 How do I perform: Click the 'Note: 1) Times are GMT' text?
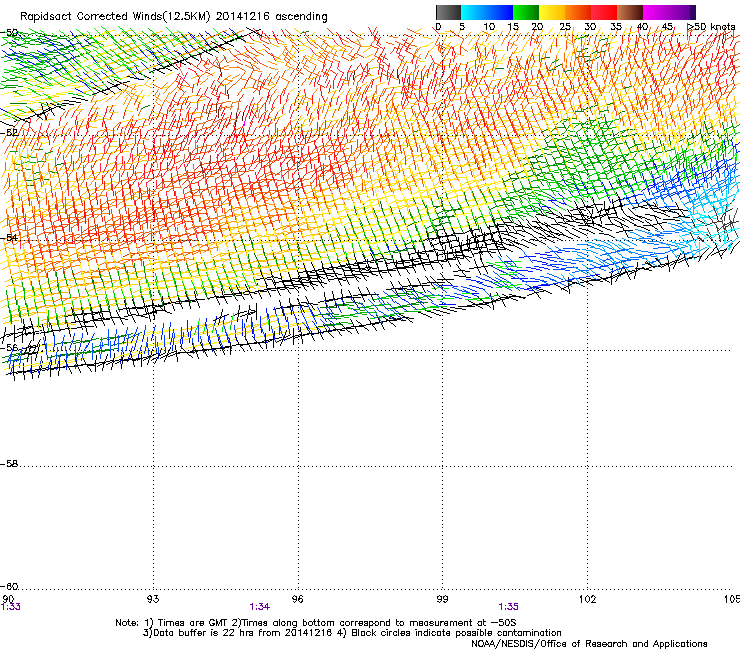pyautogui.click(x=172, y=623)
